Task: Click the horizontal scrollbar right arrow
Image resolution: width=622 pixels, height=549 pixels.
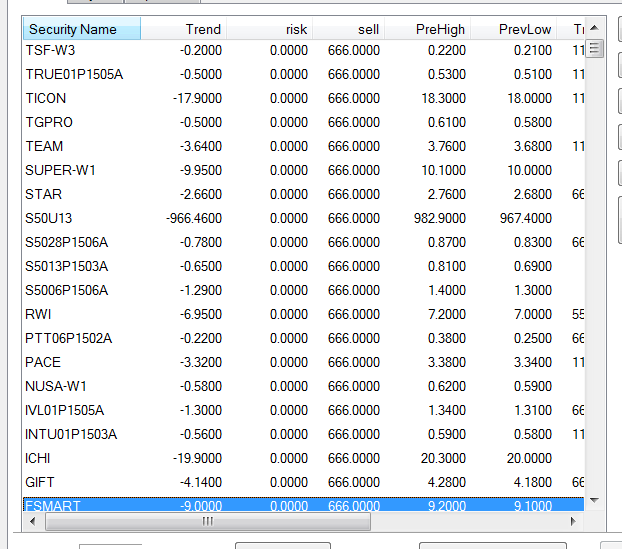Action: click(573, 521)
